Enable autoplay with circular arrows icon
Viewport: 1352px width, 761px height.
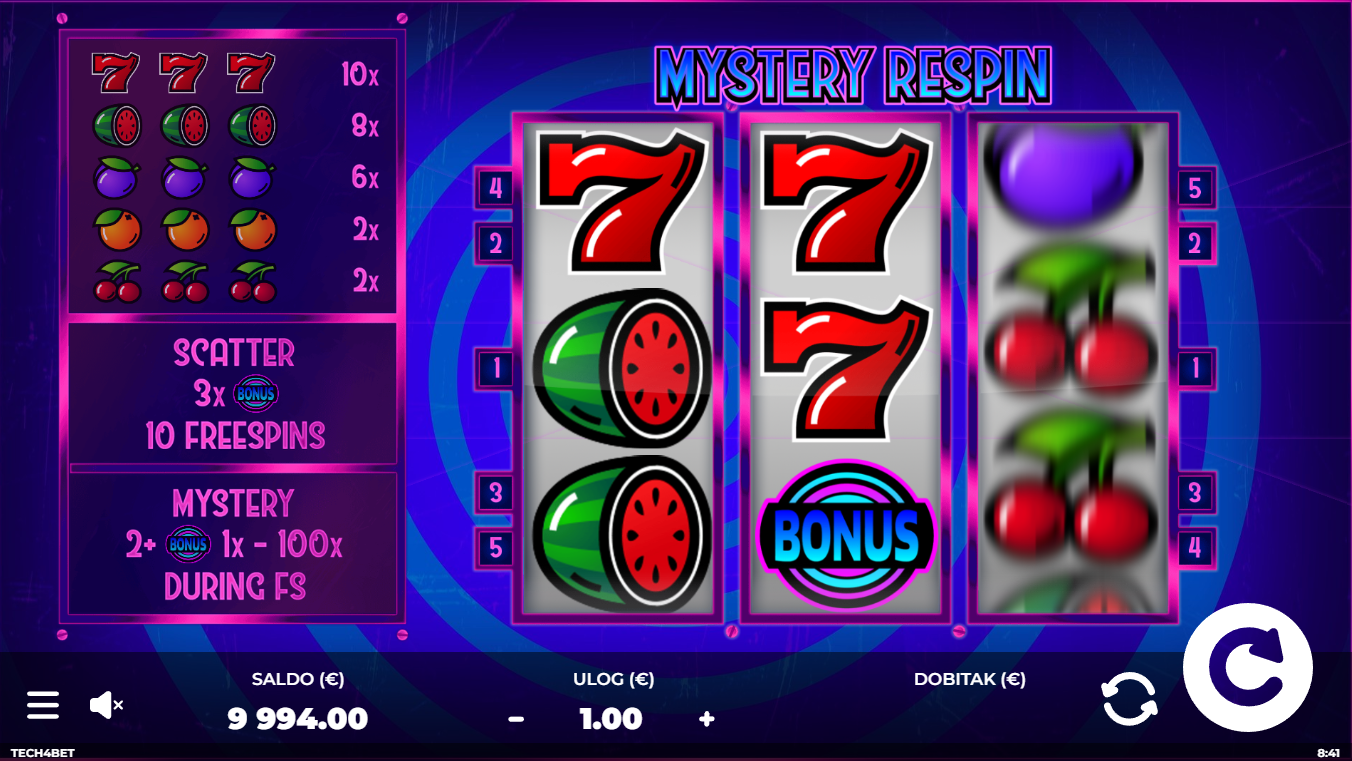[x=1129, y=699]
